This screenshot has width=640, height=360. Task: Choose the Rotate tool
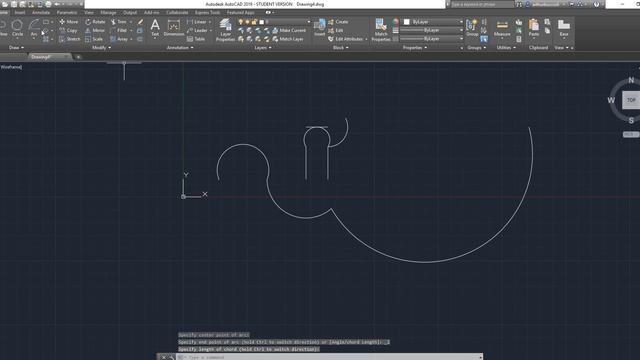point(95,22)
